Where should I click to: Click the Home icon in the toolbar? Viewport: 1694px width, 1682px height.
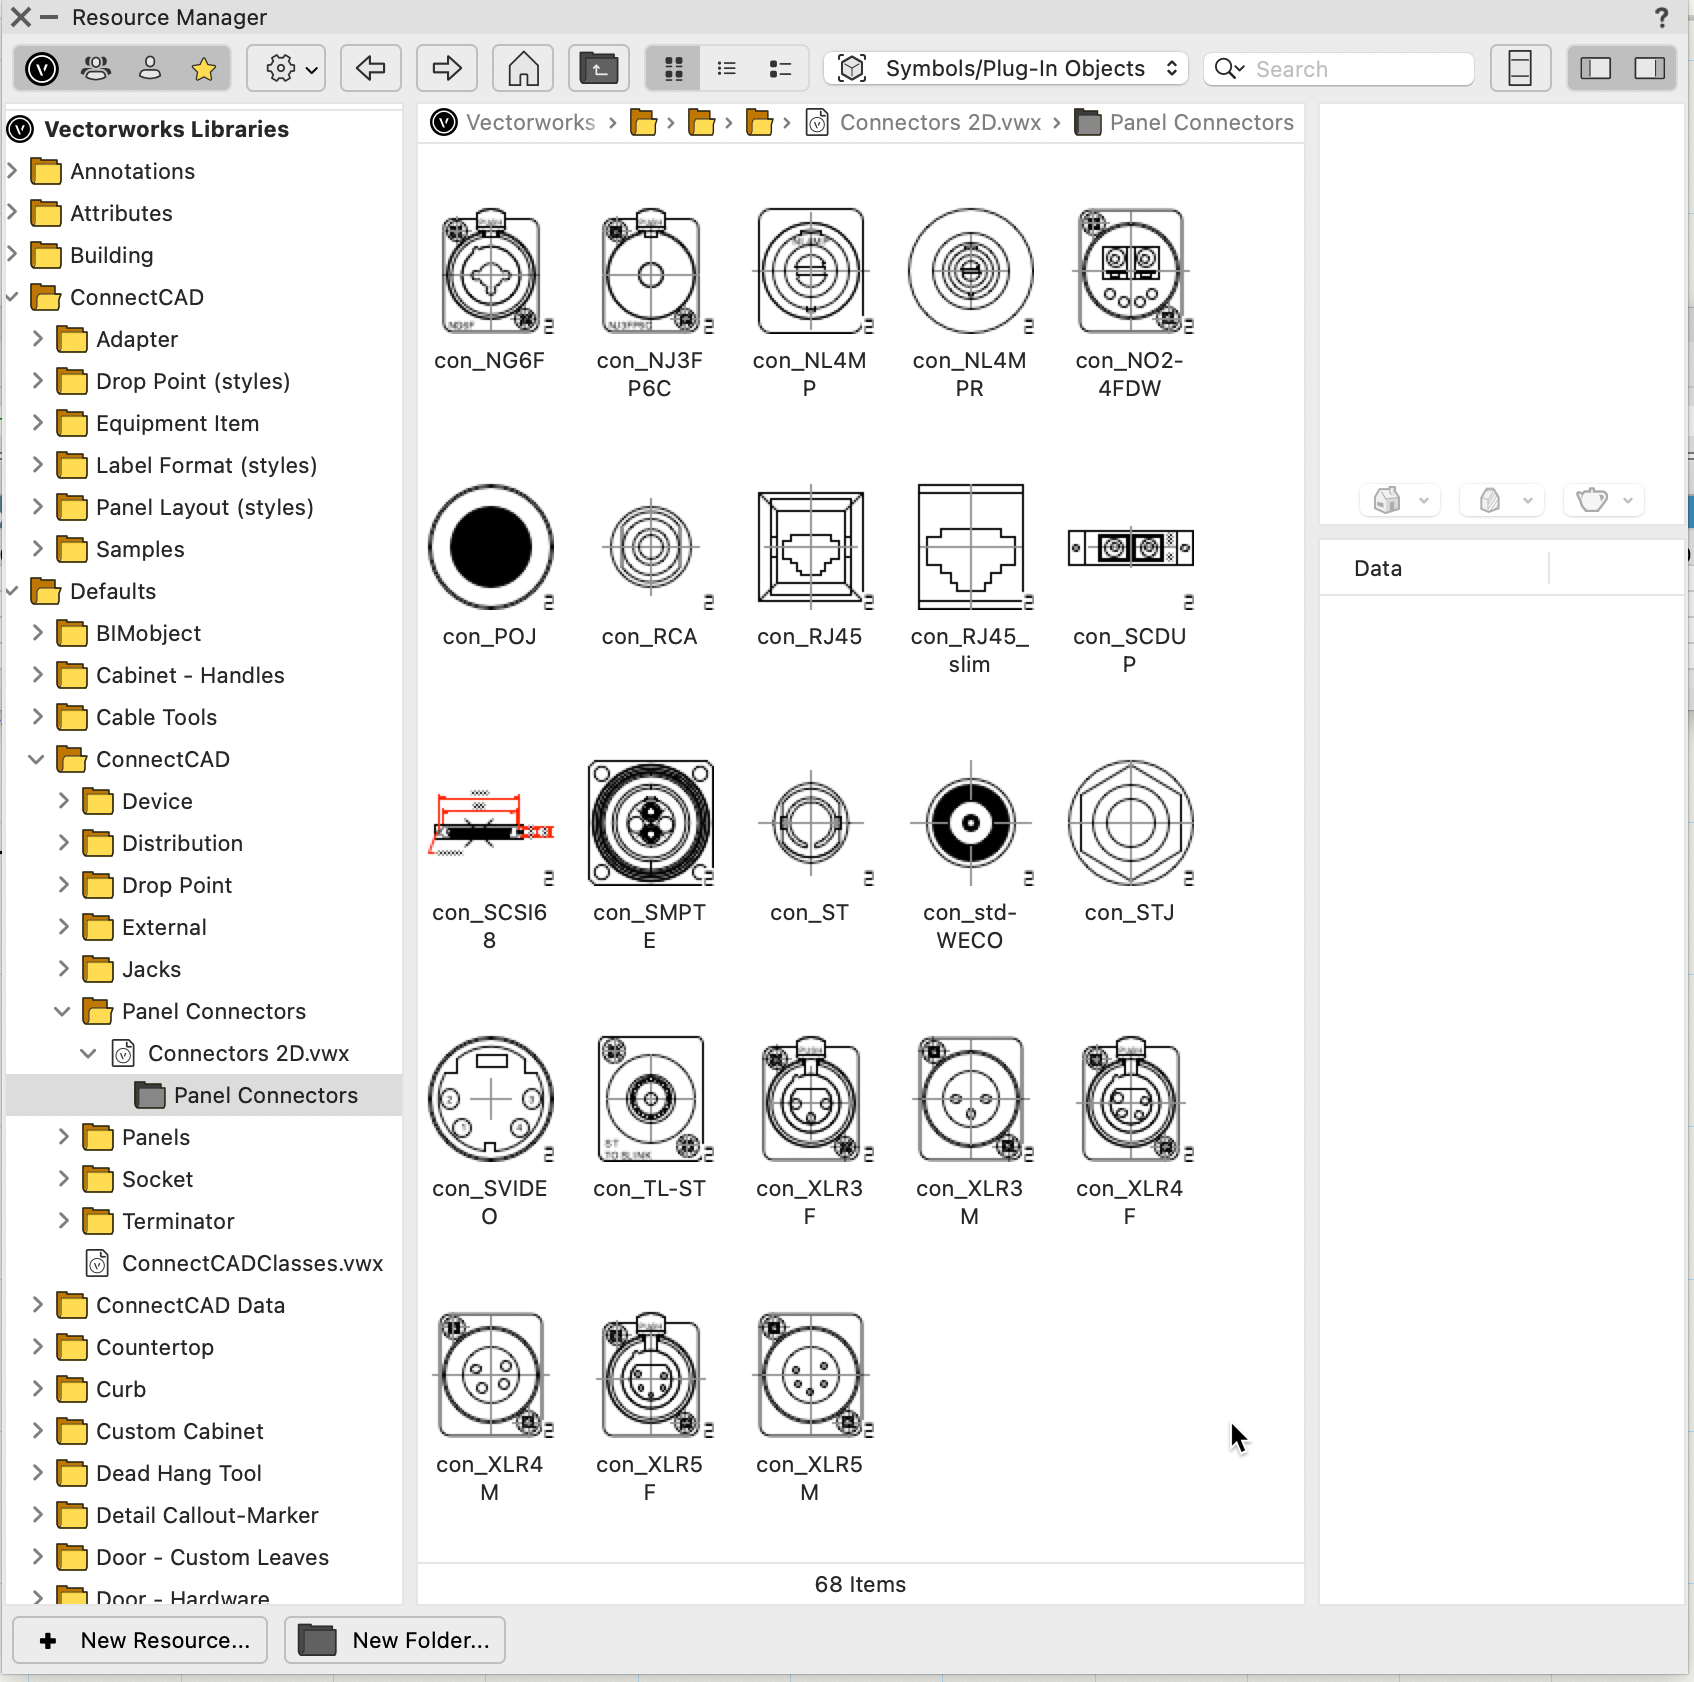[x=523, y=69]
